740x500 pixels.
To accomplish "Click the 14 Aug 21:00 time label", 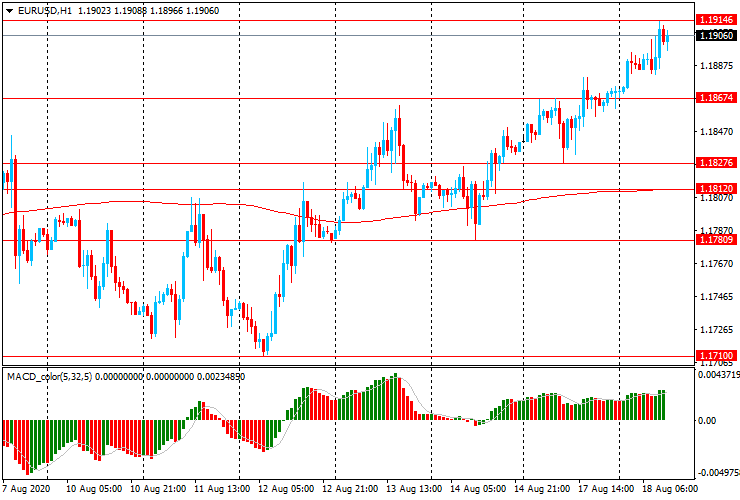I will coord(542,488).
